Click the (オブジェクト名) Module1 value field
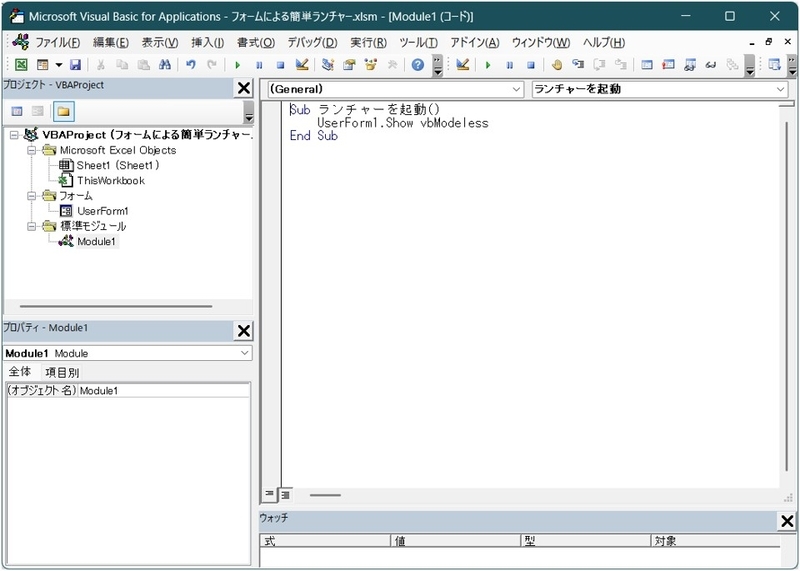The width and height of the screenshot is (800, 571). [x=164, y=391]
